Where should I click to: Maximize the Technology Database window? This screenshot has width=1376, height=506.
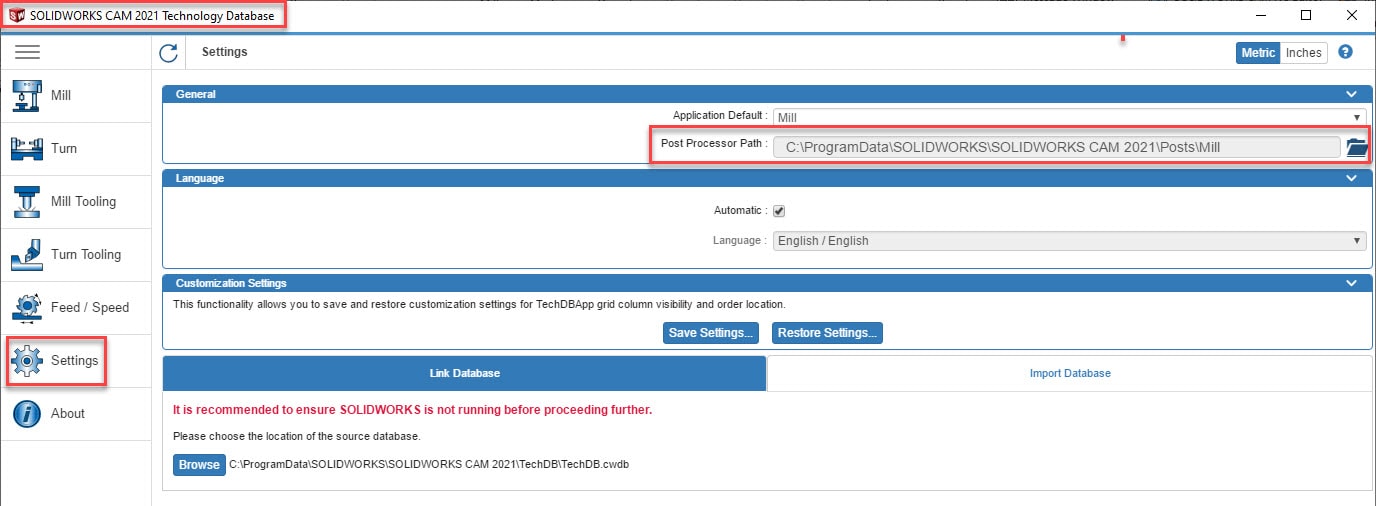tap(1306, 15)
